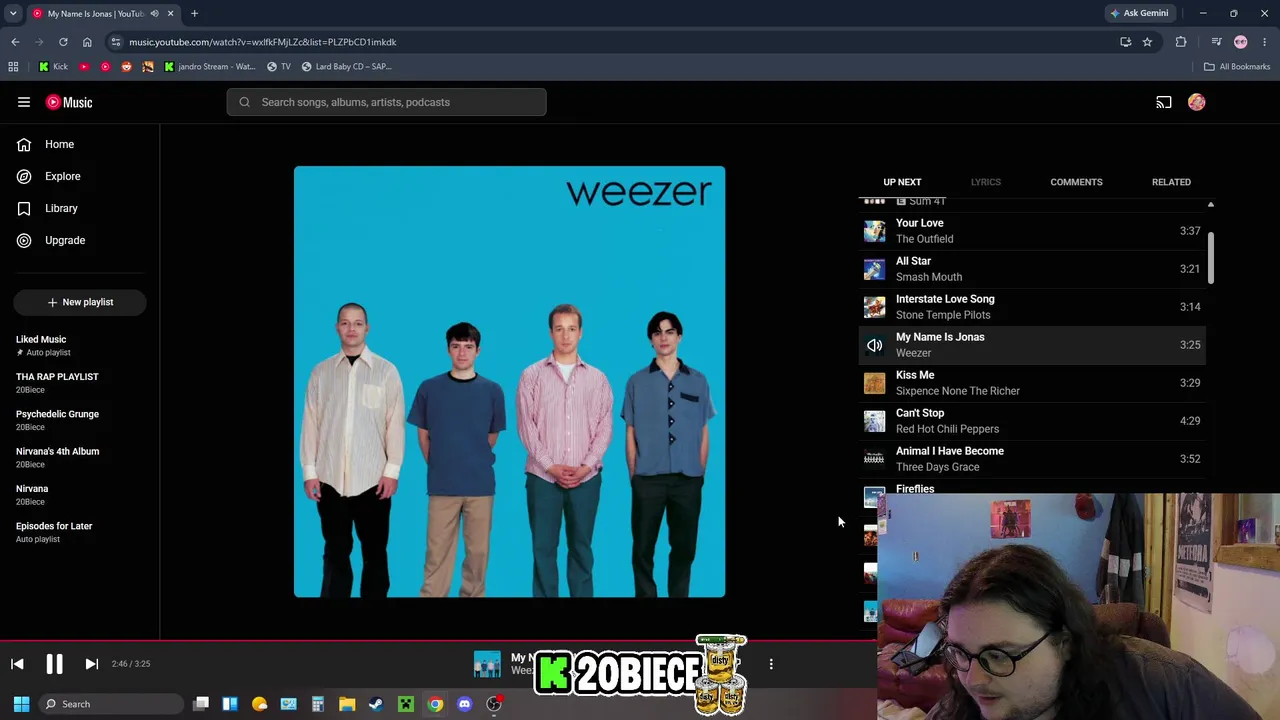The height and width of the screenshot is (720, 1280).
Task: Open the YouTube Music guide hamburger menu
Action: coord(24,102)
